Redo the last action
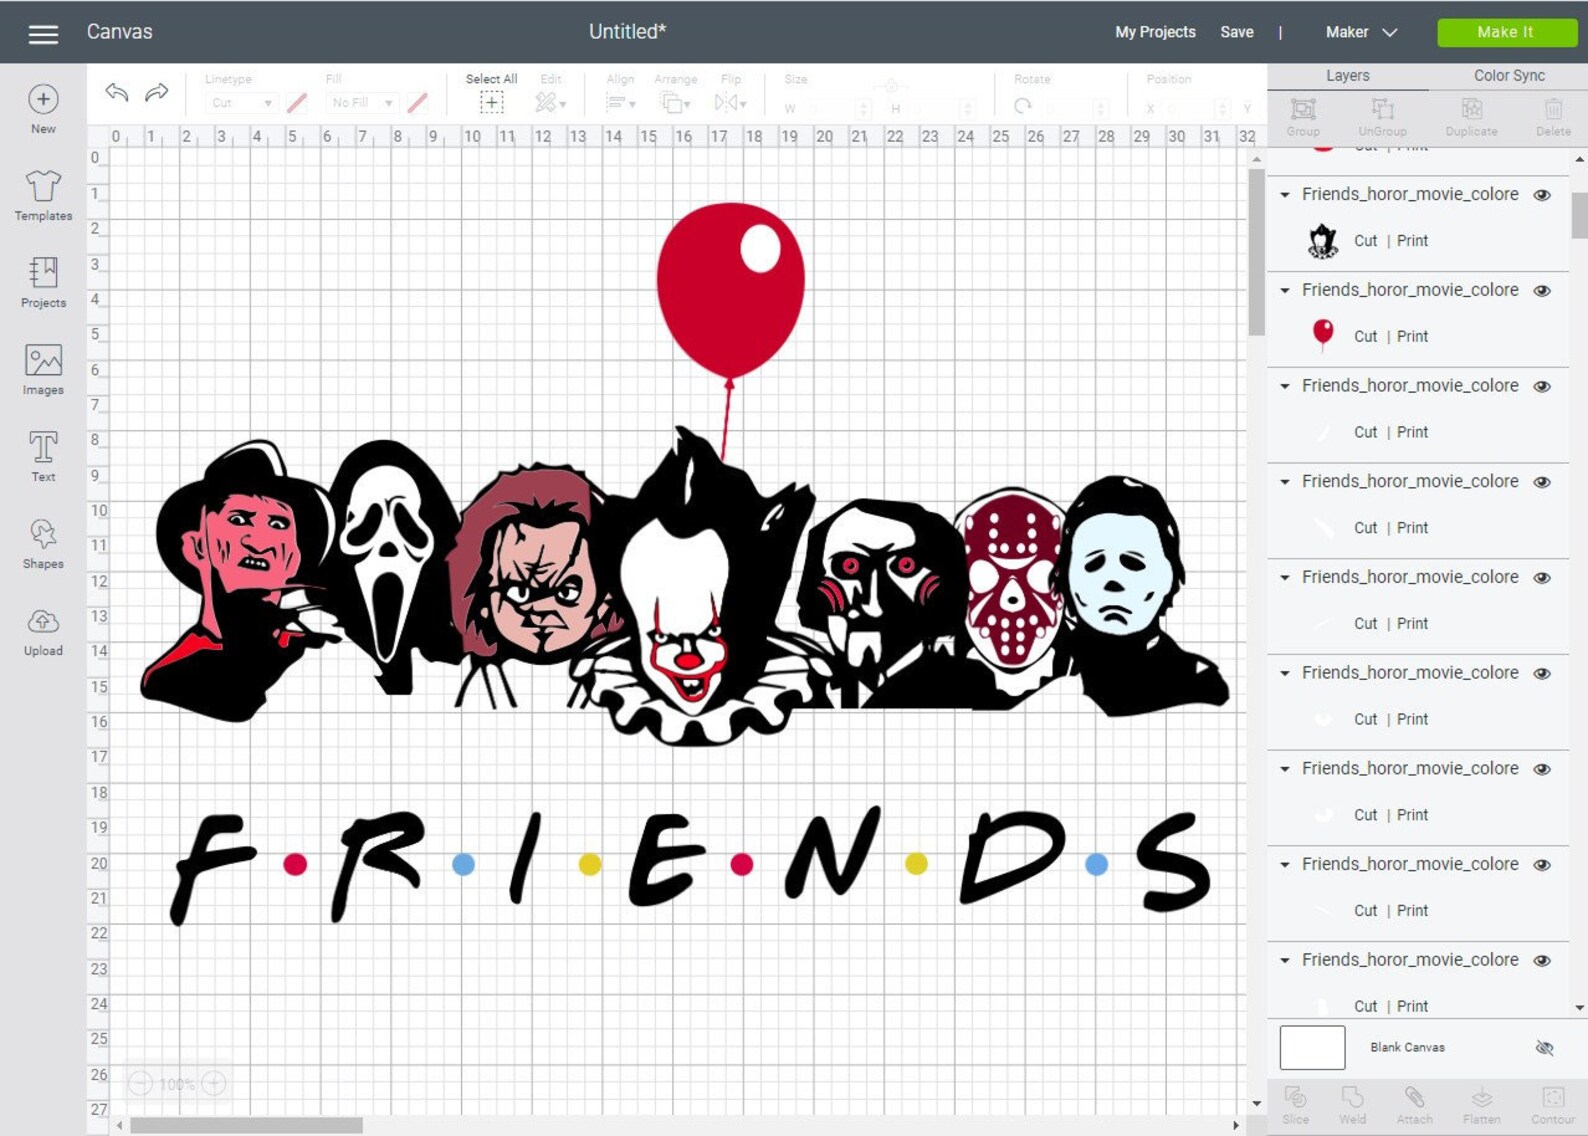Image resolution: width=1588 pixels, height=1136 pixels. click(x=156, y=93)
